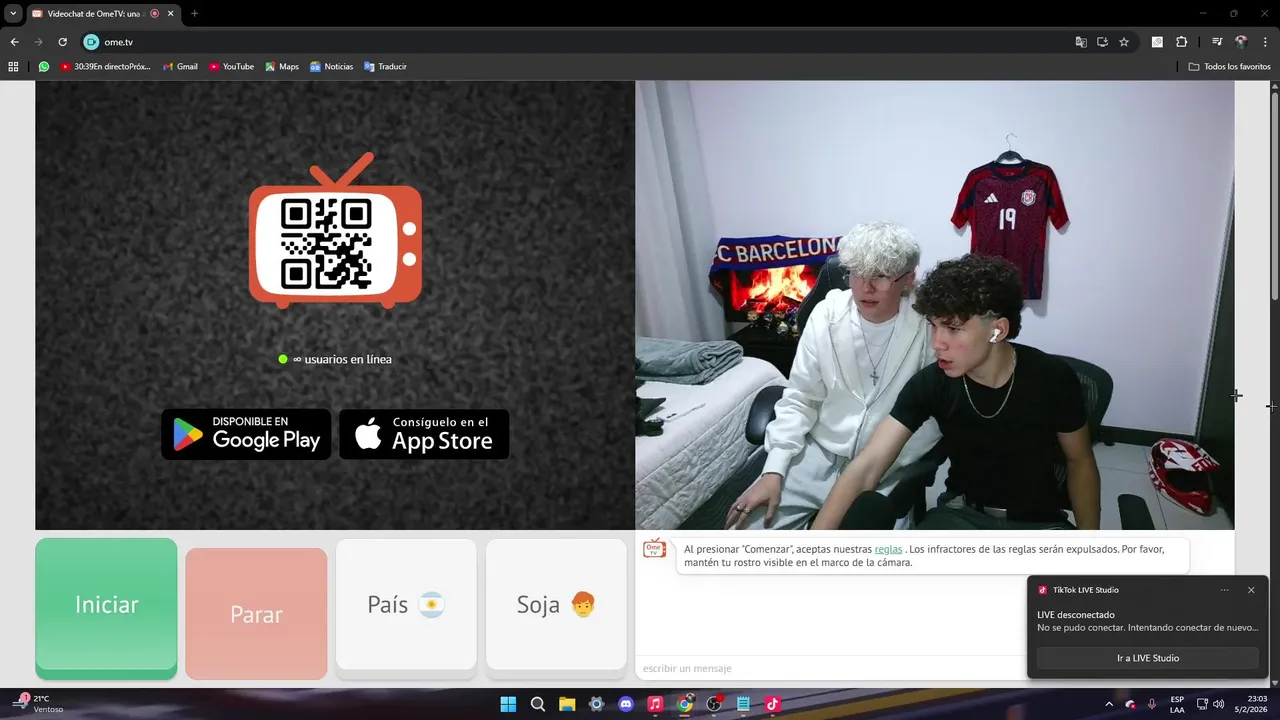The height and width of the screenshot is (720, 1280).
Task: Open File Explorer from the taskbar
Action: (x=567, y=704)
